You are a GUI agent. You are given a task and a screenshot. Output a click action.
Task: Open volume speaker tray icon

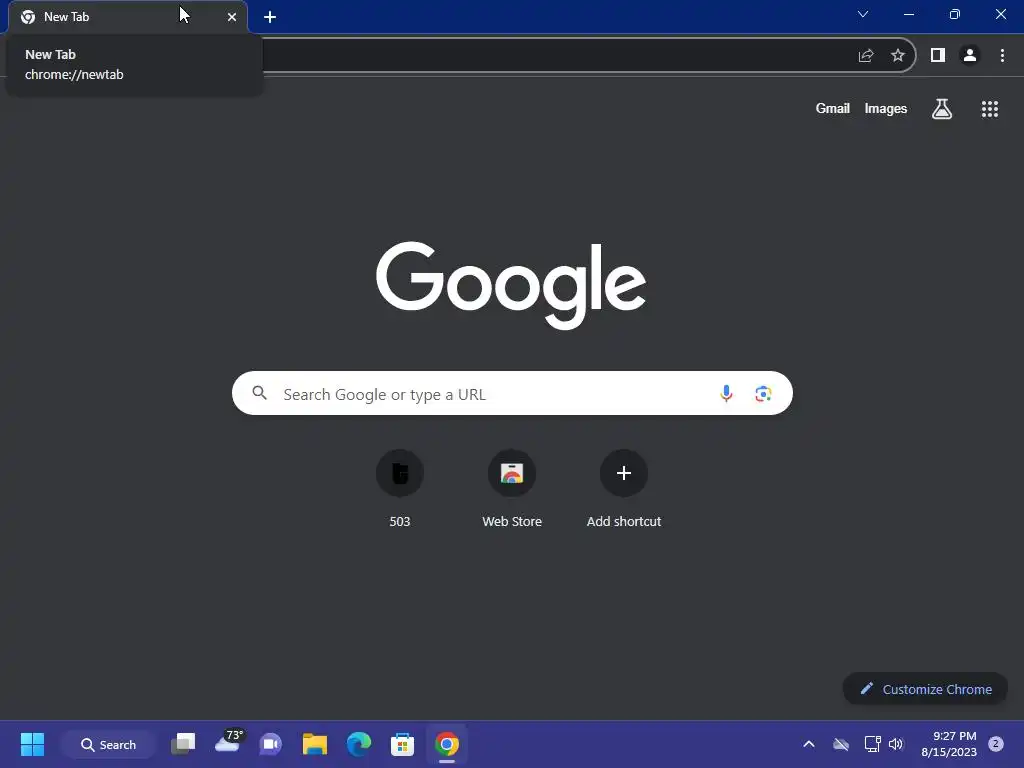(x=896, y=744)
